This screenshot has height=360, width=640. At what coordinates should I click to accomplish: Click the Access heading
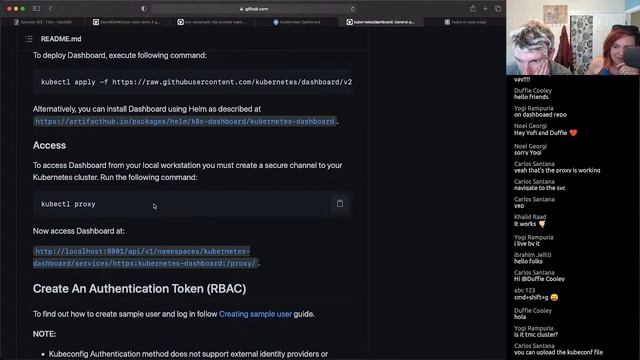pyautogui.click(x=49, y=145)
